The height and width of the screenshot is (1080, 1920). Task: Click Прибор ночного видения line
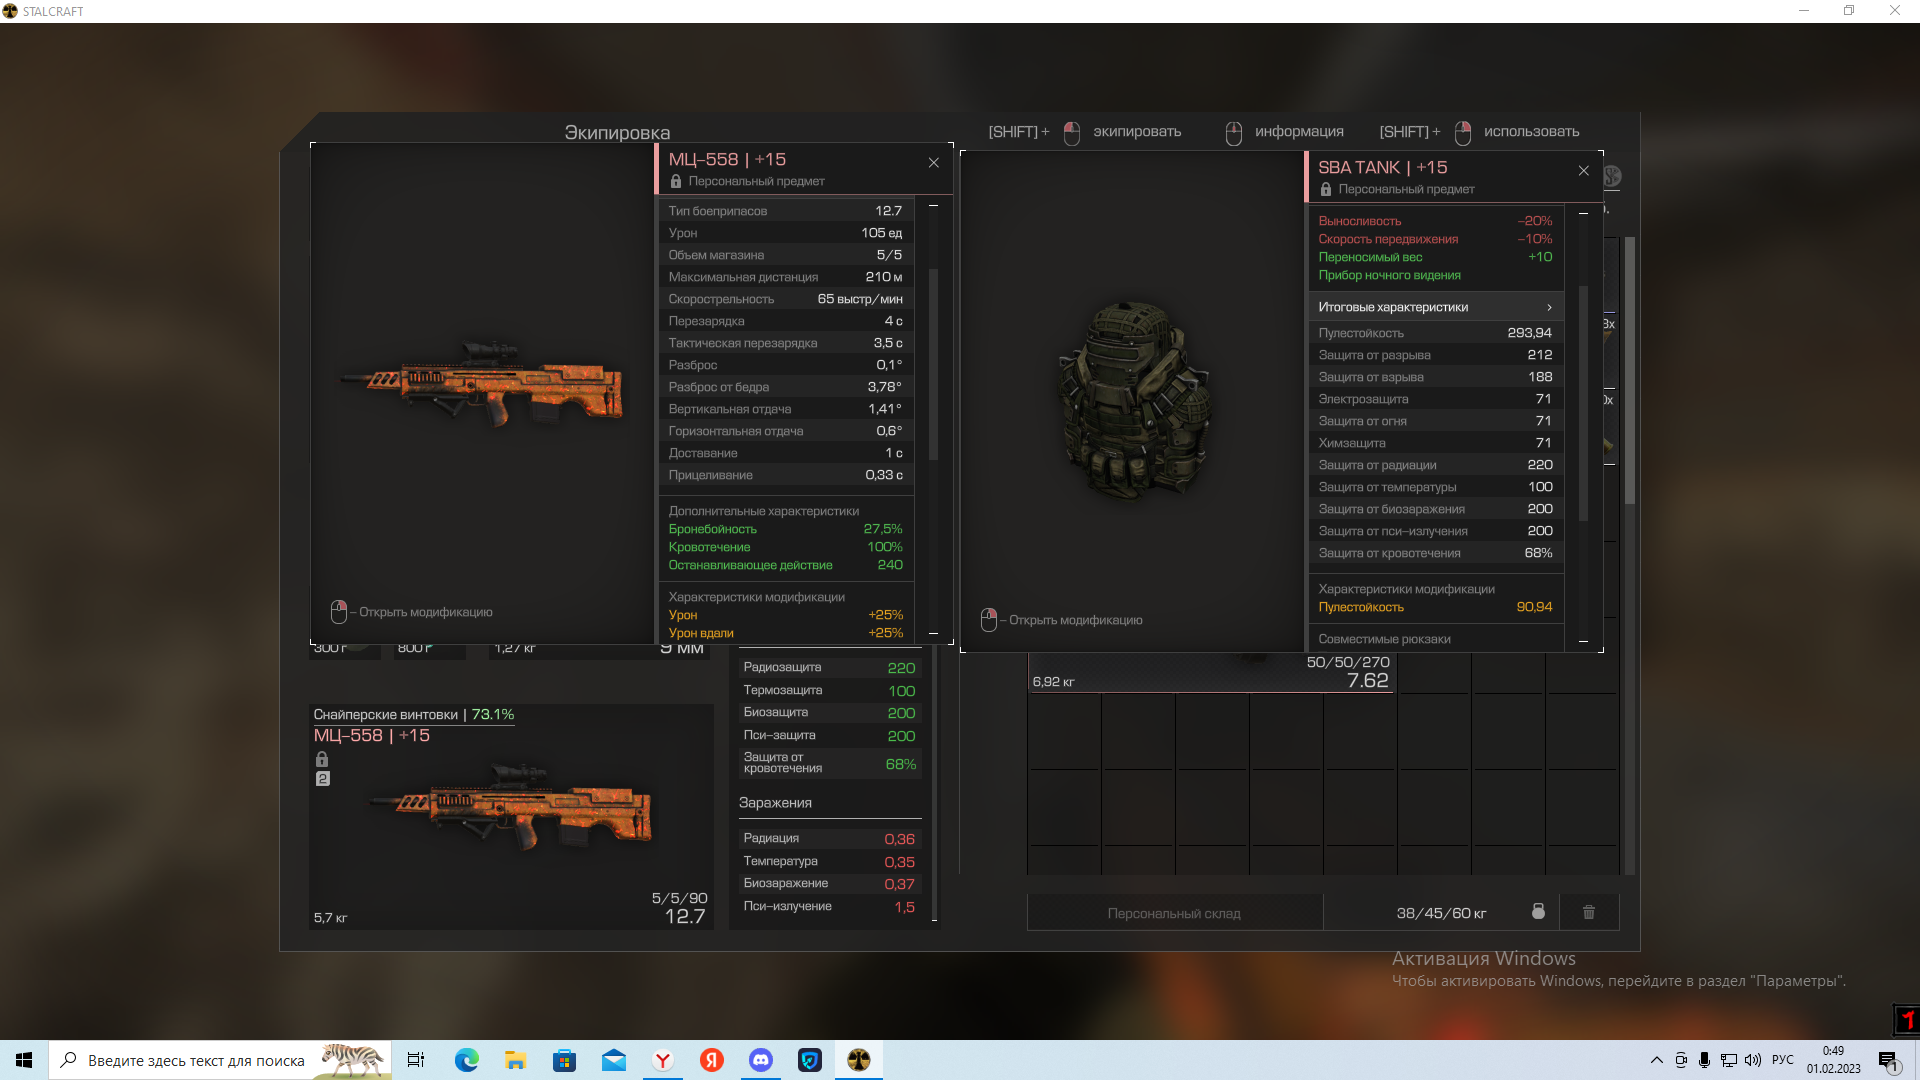point(1389,275)
